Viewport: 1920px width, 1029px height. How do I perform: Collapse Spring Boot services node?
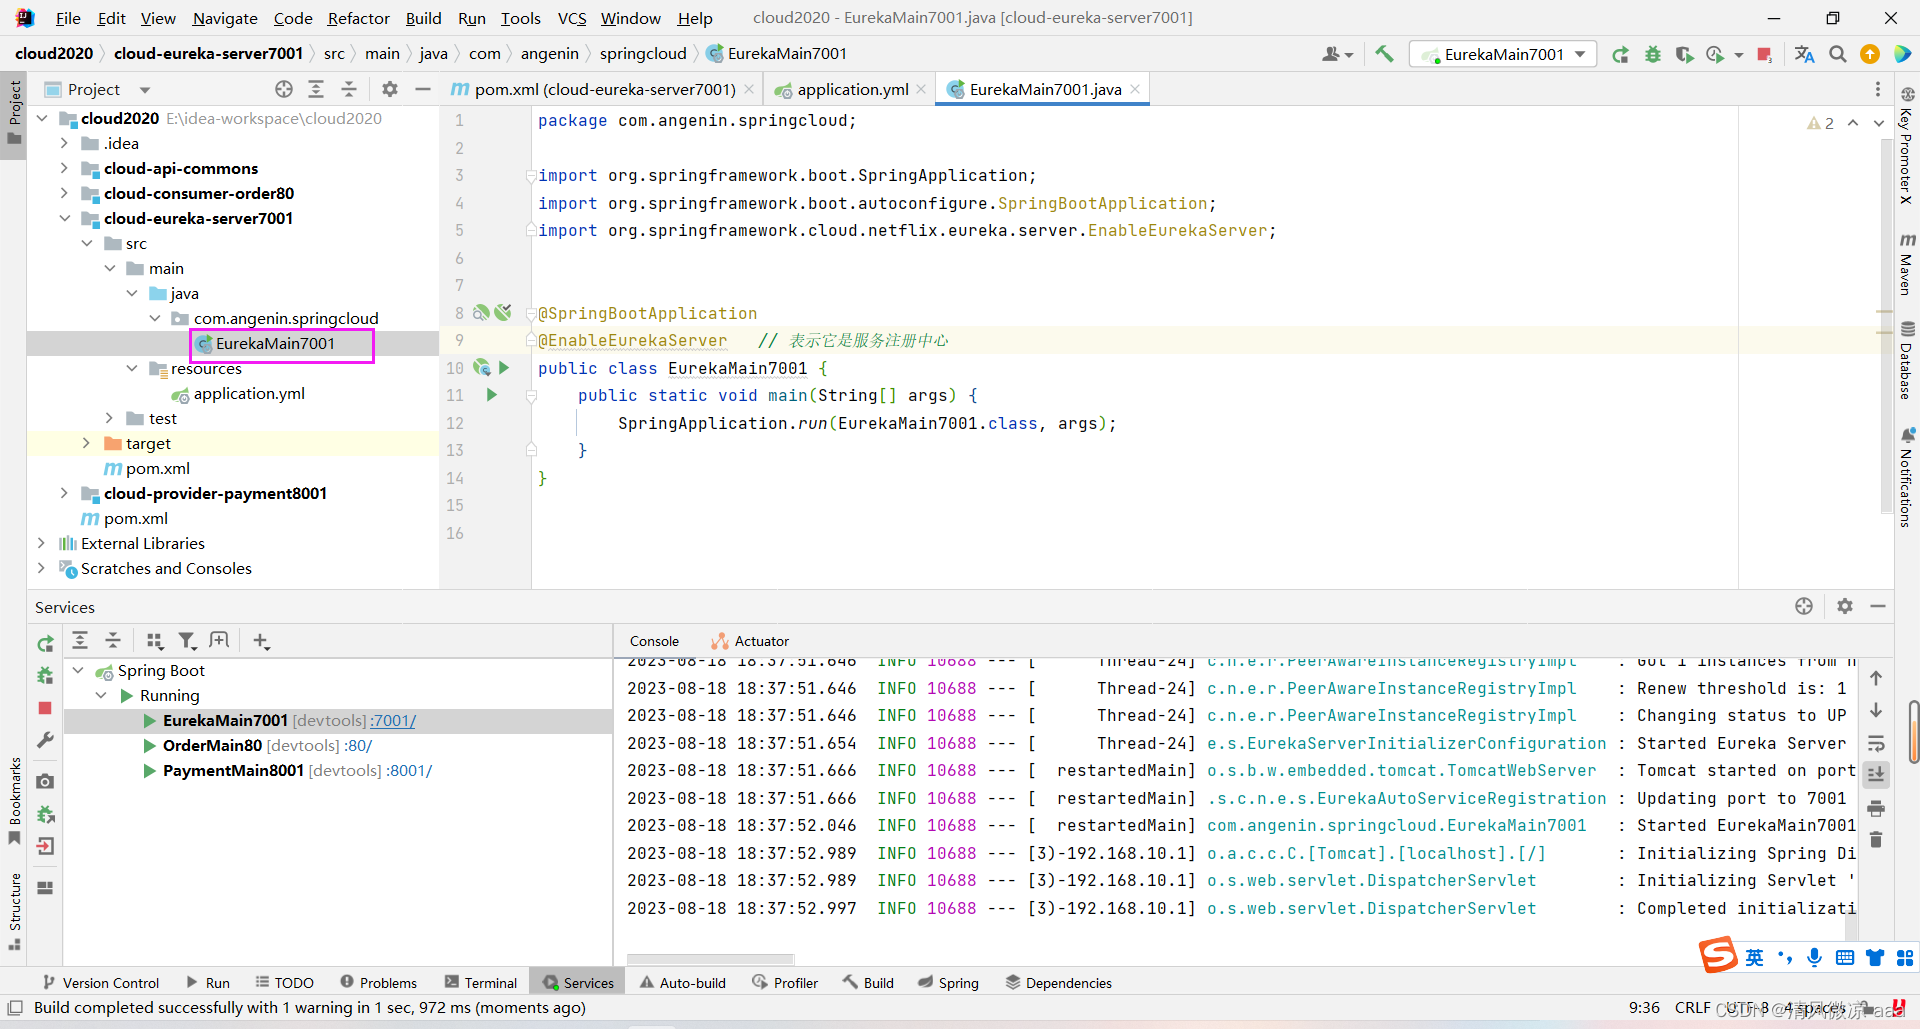[x=78, y=670]
